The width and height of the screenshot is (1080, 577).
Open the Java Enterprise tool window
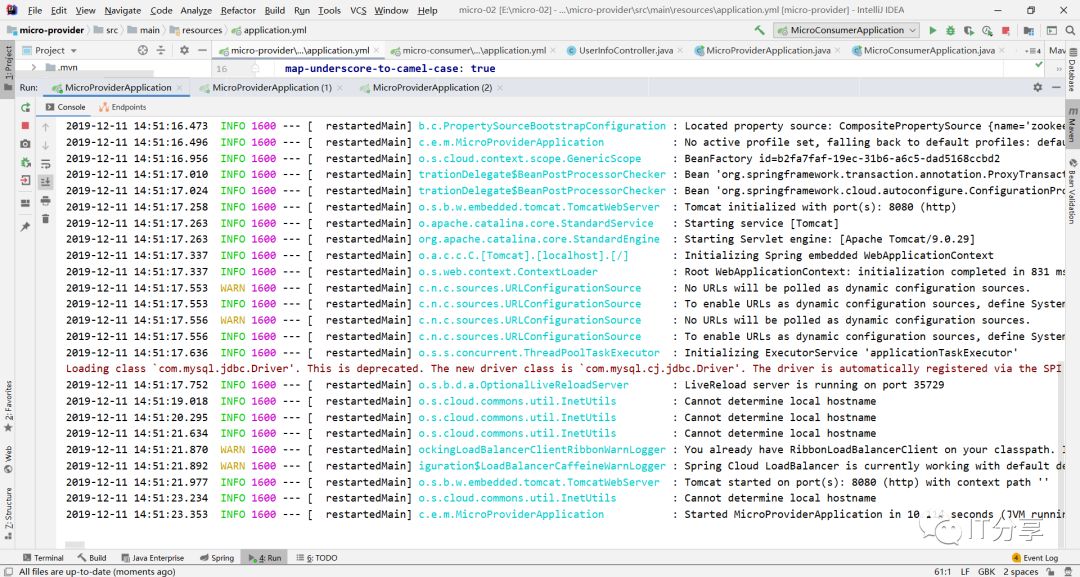[x=152, y=558]
